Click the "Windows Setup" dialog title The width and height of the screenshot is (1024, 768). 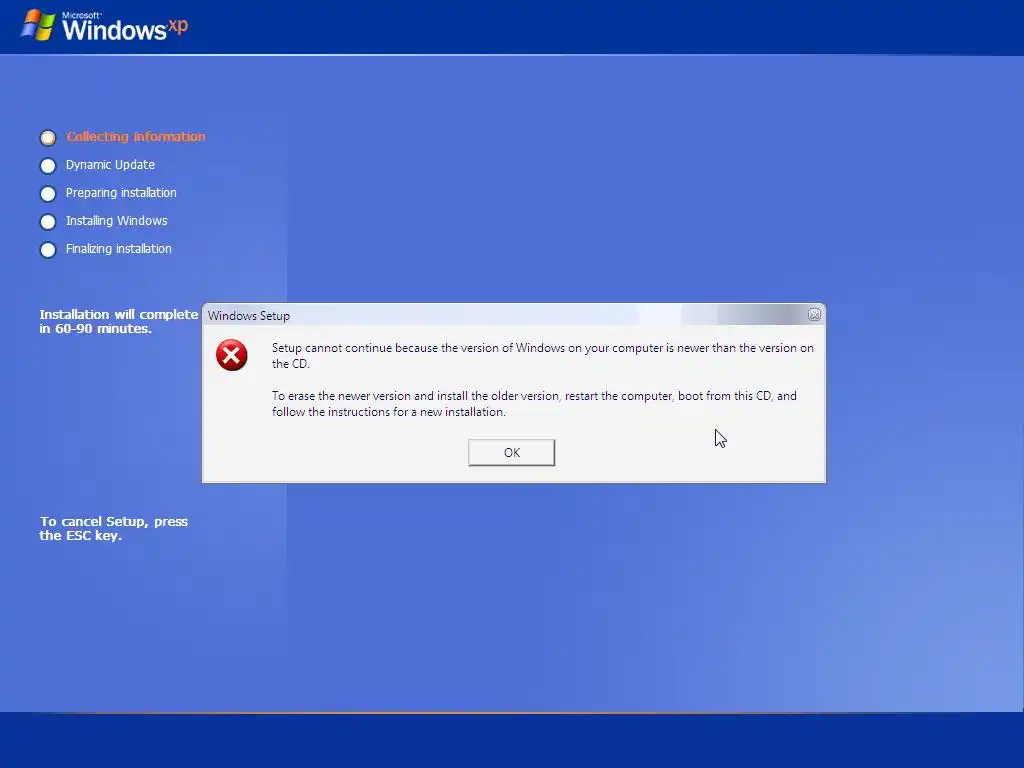click(x=249, y=315)
